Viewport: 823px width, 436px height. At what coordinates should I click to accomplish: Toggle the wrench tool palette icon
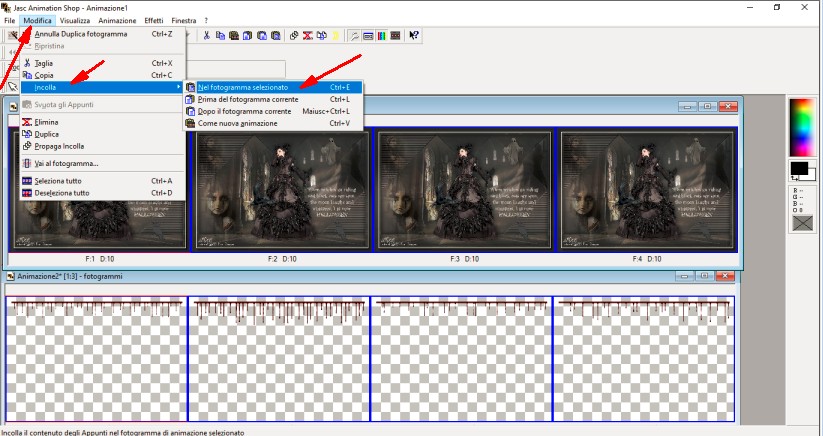355,35
